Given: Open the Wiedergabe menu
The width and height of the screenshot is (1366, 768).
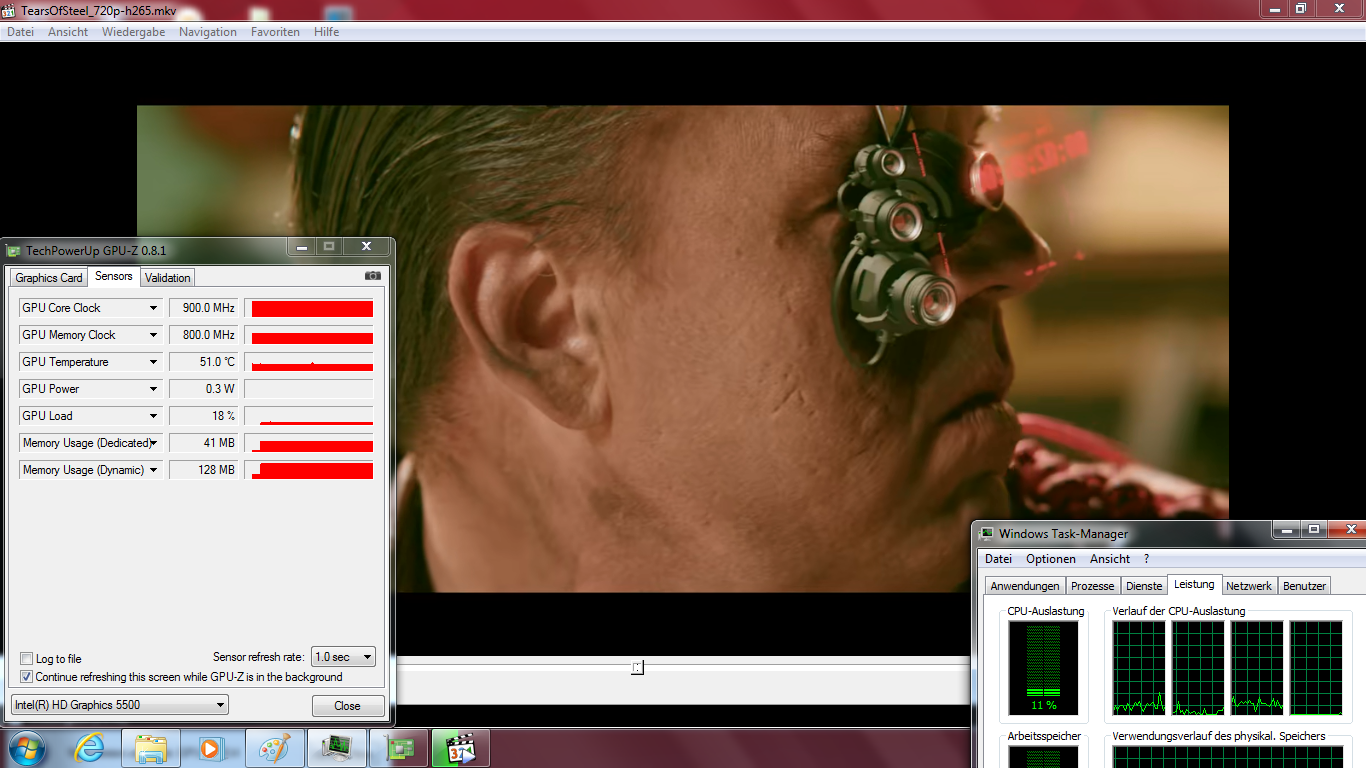Looking at the screenshot, I should 134,32.
